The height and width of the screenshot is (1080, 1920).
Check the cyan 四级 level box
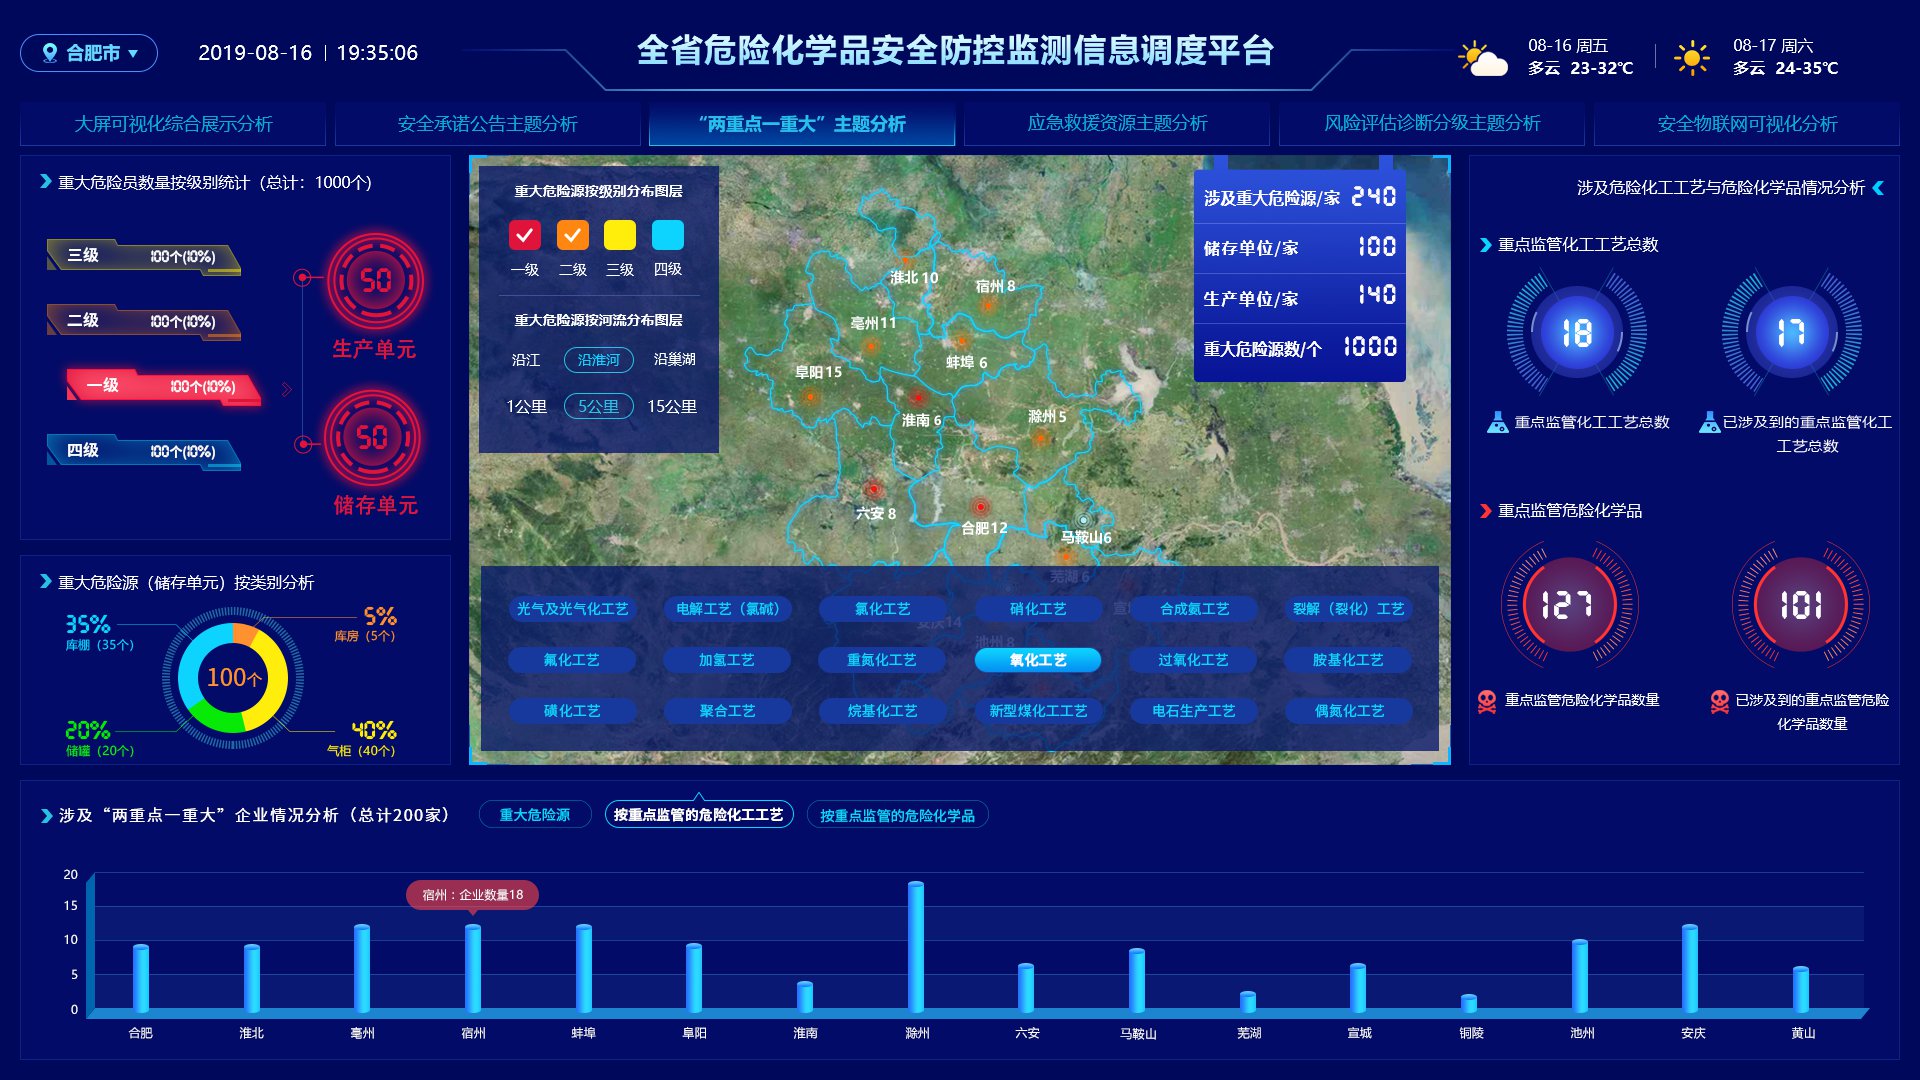[668, 235]
